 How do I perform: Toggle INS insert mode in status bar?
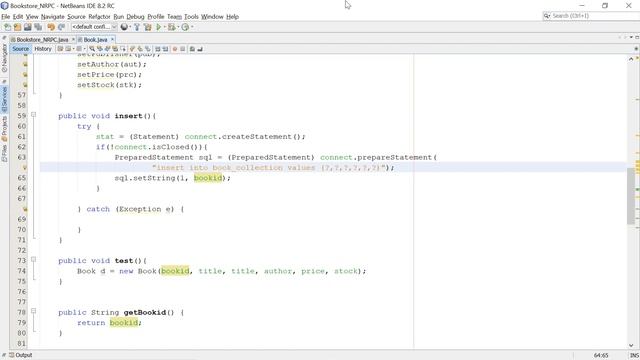(x=634, y=356)
